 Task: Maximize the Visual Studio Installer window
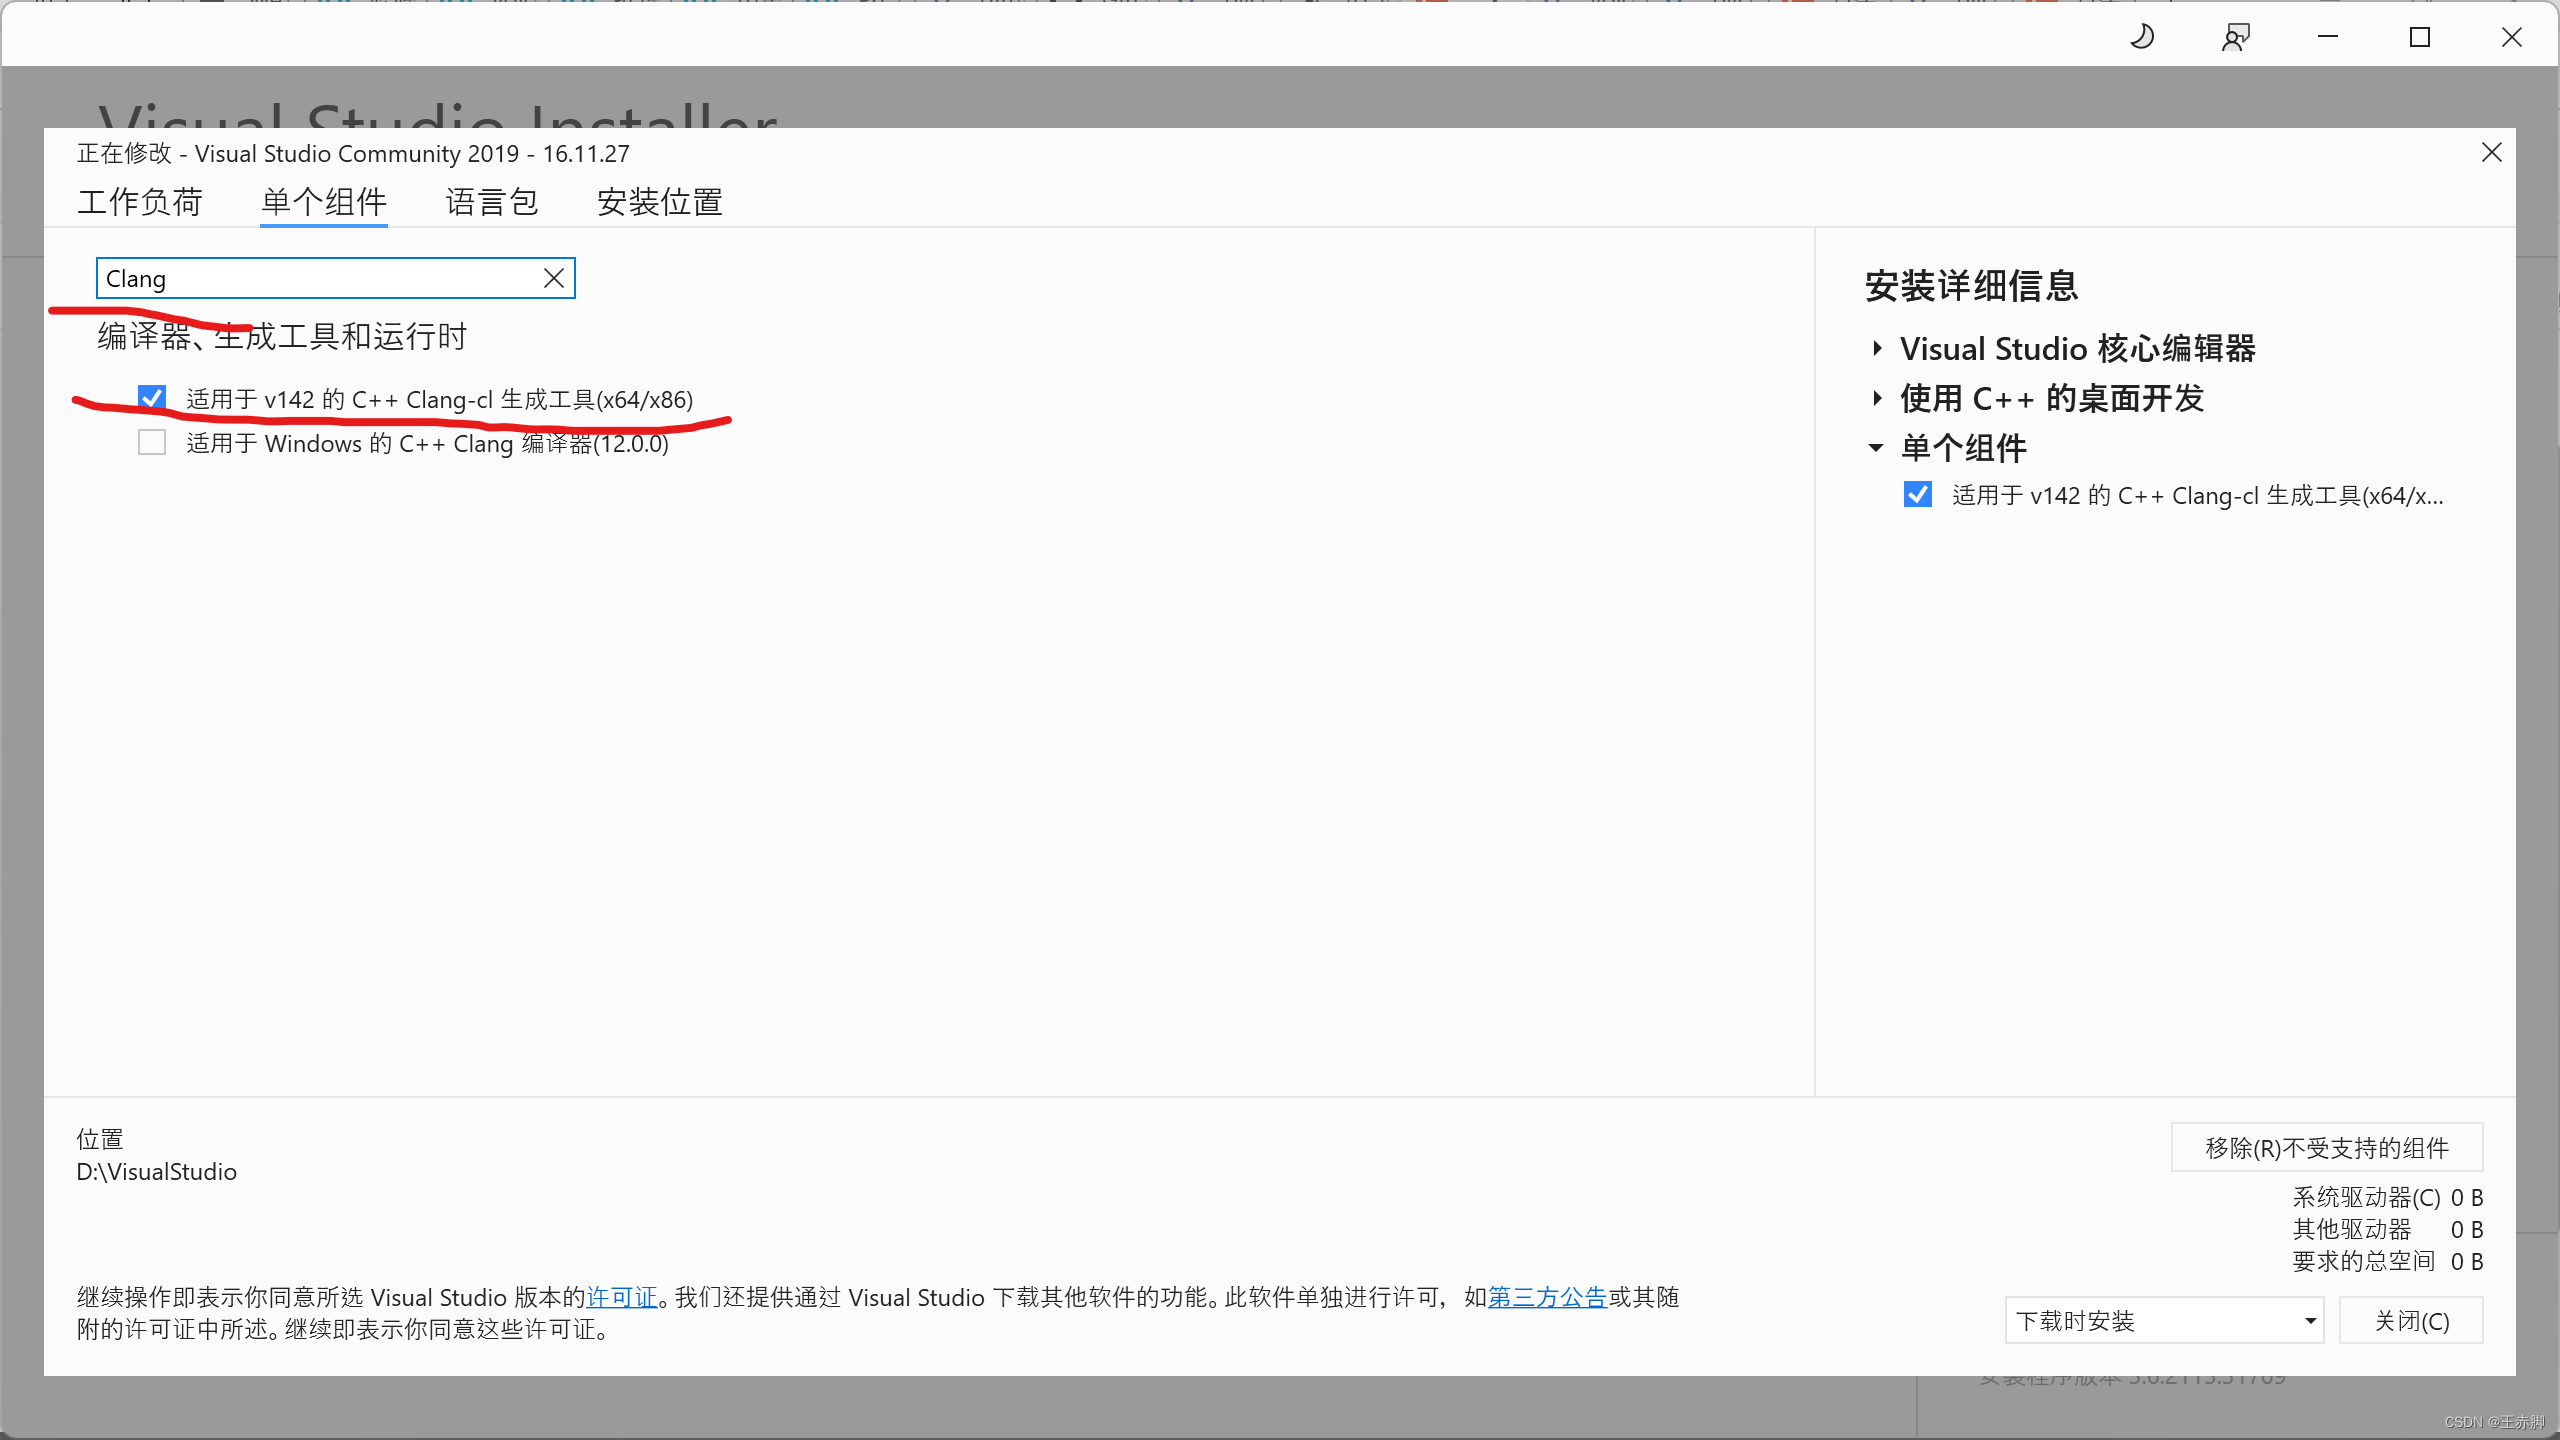(x=2420, y=38)
